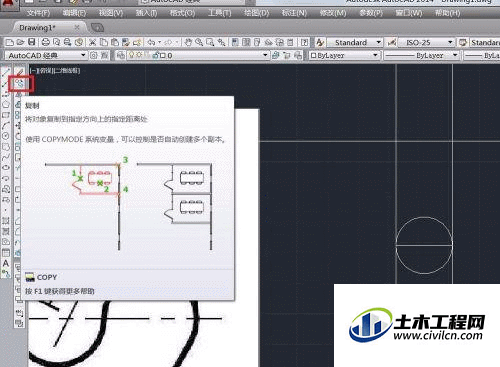Click the Cut (scissors) icon
Viewport: 500px width, 367px height.
pyautogui.click(x=92, y=42)
